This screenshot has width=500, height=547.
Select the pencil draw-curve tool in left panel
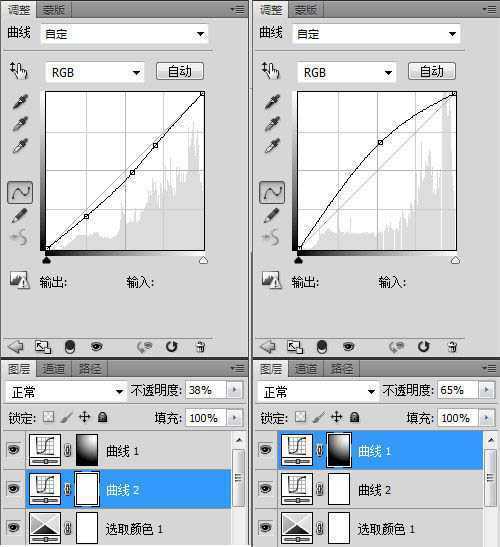tap(20, 215)
